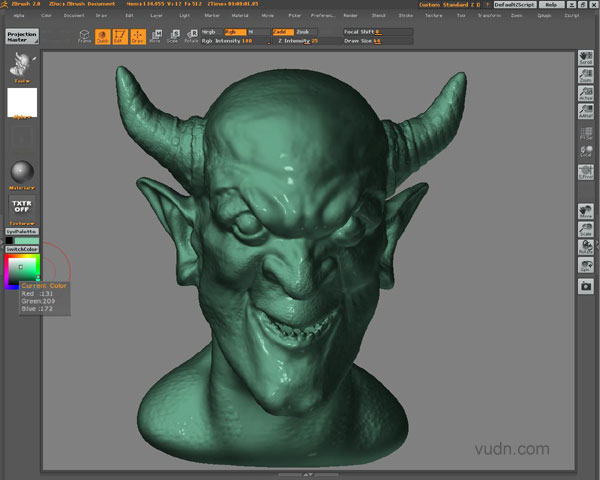Open the Alpha menu
The width and height of the screenshot is (600, 480).
click(x=19, y=16)
